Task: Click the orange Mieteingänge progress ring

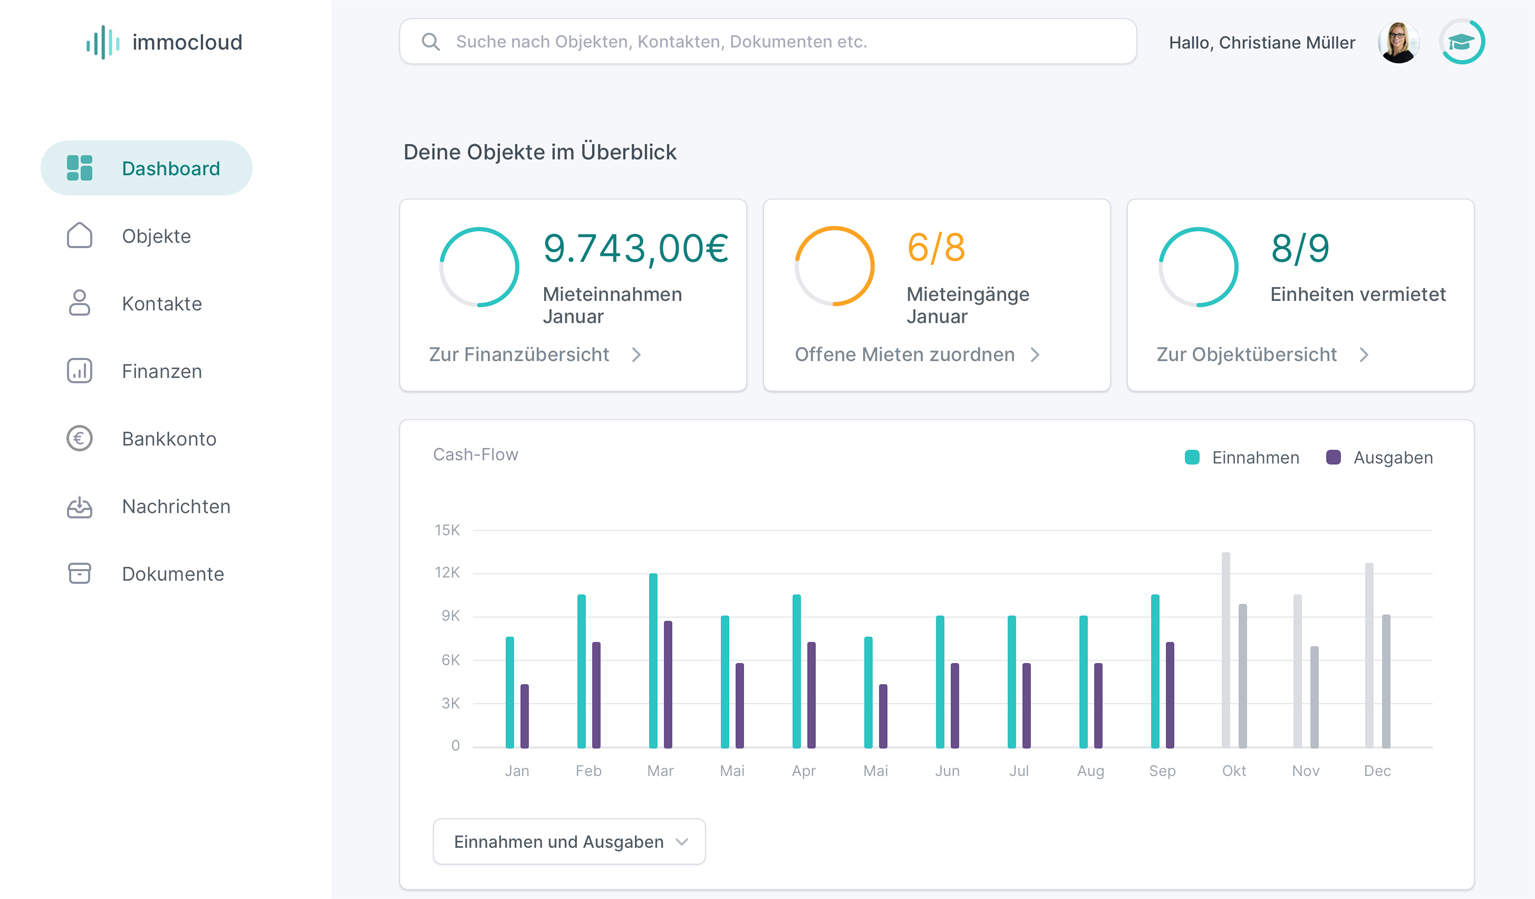Action: pos(835,267)
